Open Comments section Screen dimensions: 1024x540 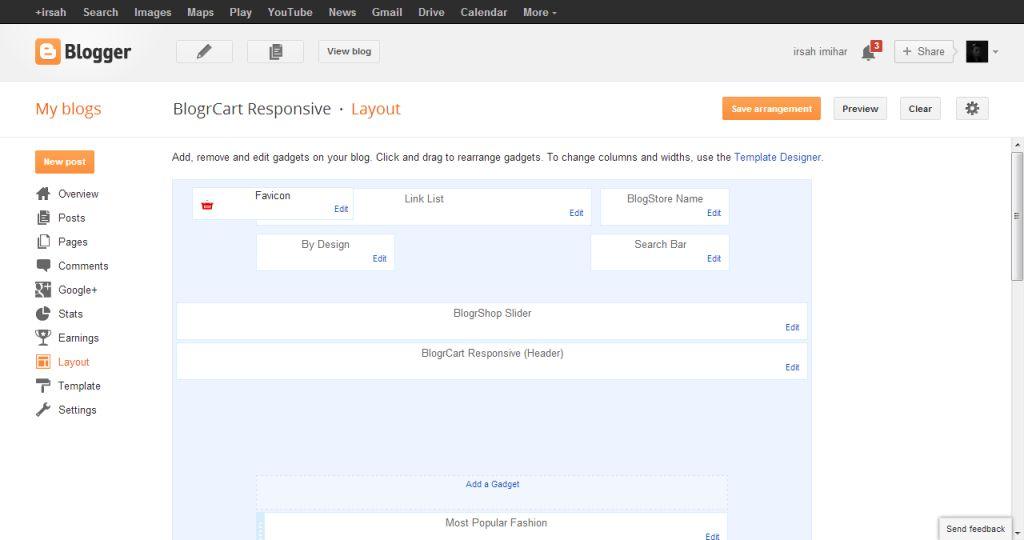[83, 266]
